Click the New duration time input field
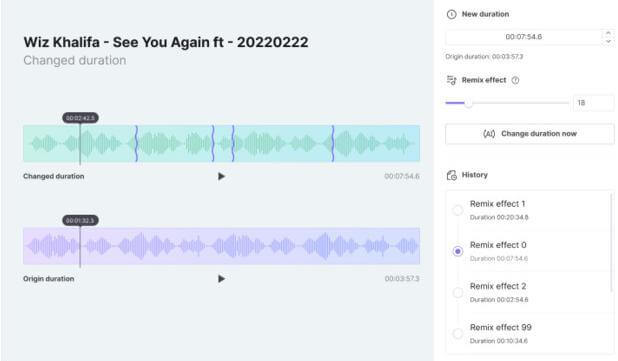618x361 pixels. (524, 37)
